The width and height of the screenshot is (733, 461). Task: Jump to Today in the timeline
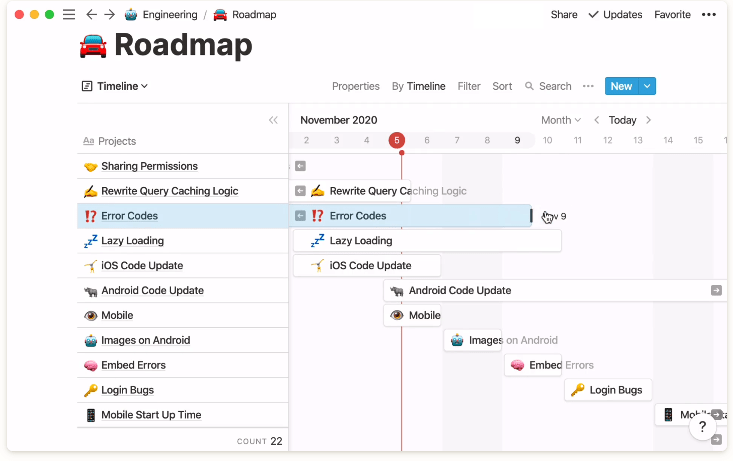(x=622, y=120)
